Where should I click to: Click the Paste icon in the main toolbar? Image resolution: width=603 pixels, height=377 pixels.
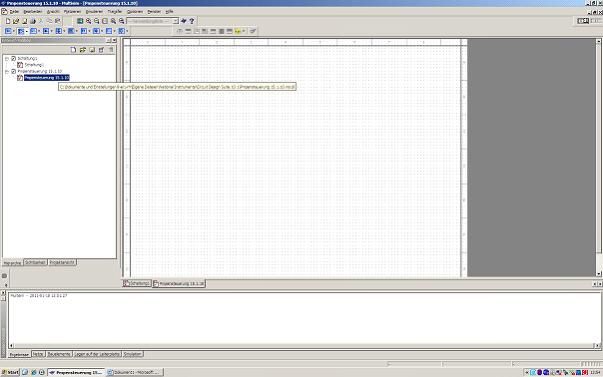click(x=58, y=21)
